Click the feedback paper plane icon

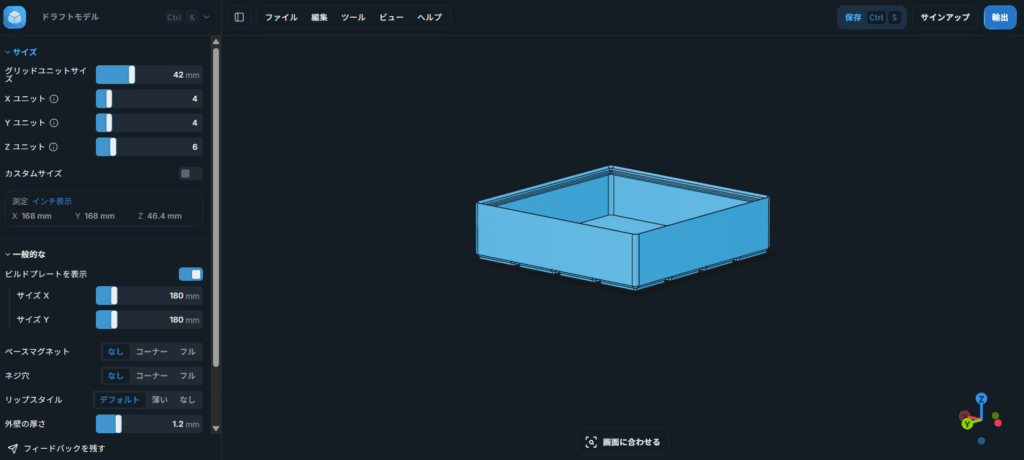pos(12,448)
